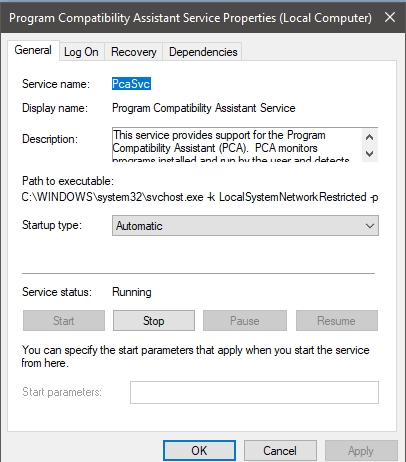Open the Log On tab

point(81,52)
